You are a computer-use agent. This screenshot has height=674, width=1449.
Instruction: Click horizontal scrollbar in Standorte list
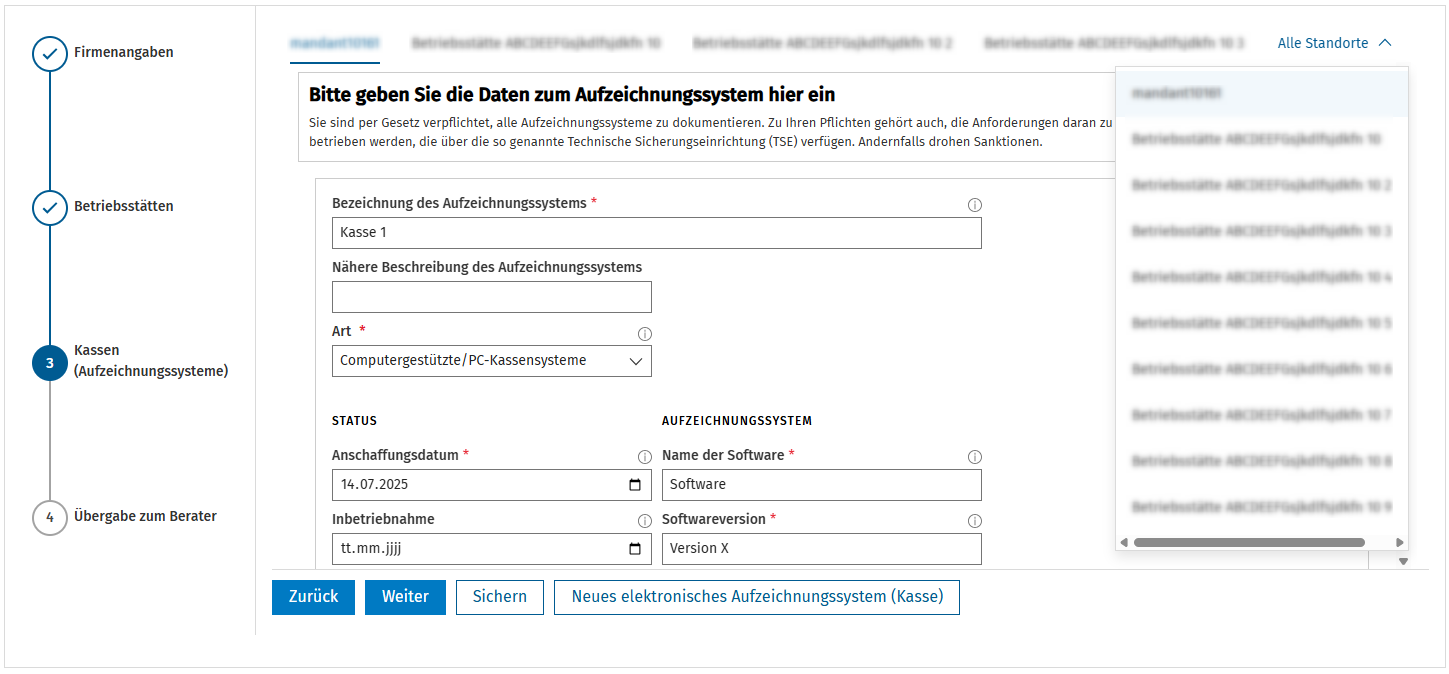click(x=1250, y=542)
